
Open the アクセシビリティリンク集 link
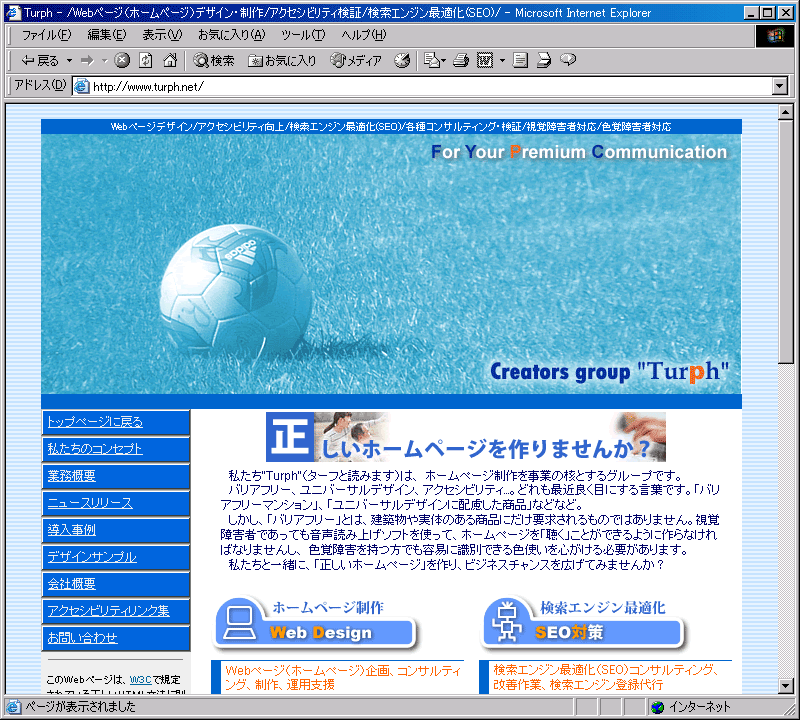(x=108, y=611)
